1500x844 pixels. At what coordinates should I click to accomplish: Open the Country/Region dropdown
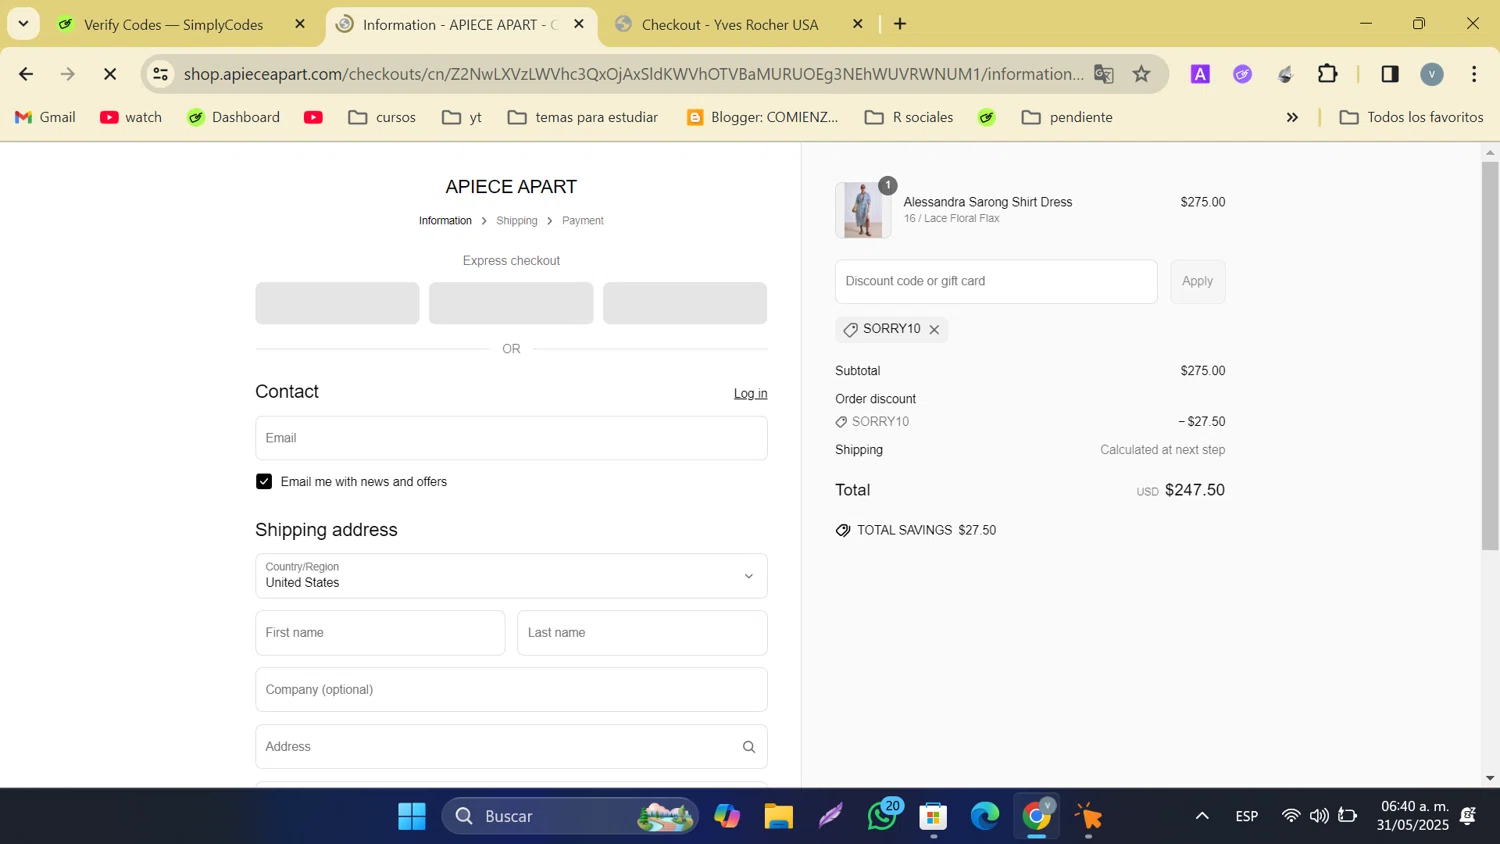511,576
